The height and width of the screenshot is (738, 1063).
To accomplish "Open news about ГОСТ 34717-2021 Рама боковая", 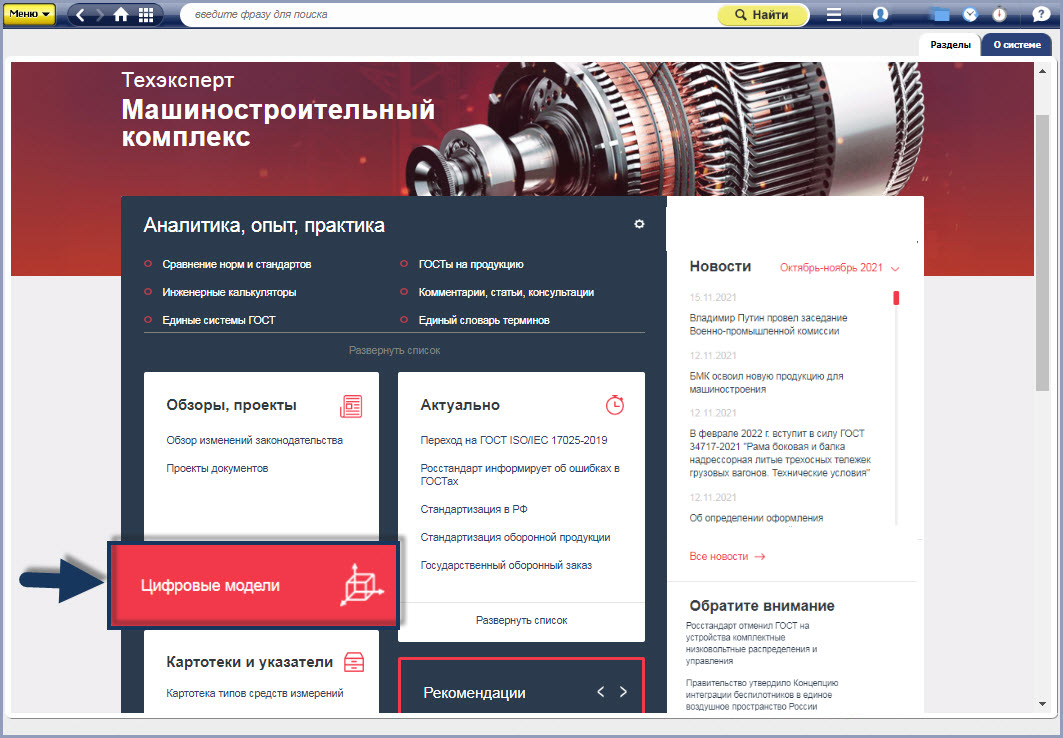I will [x=780, y=453].
